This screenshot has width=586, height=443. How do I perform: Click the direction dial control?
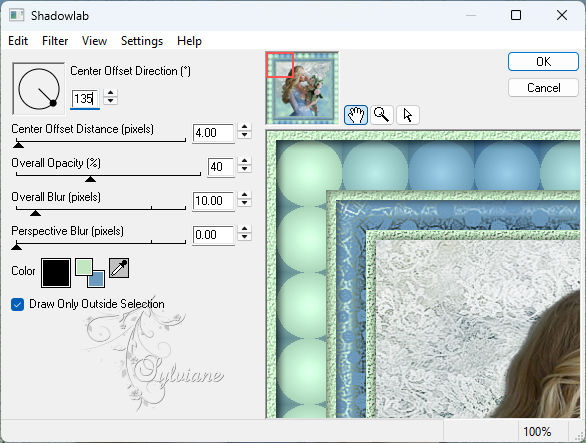pos(38,89)
